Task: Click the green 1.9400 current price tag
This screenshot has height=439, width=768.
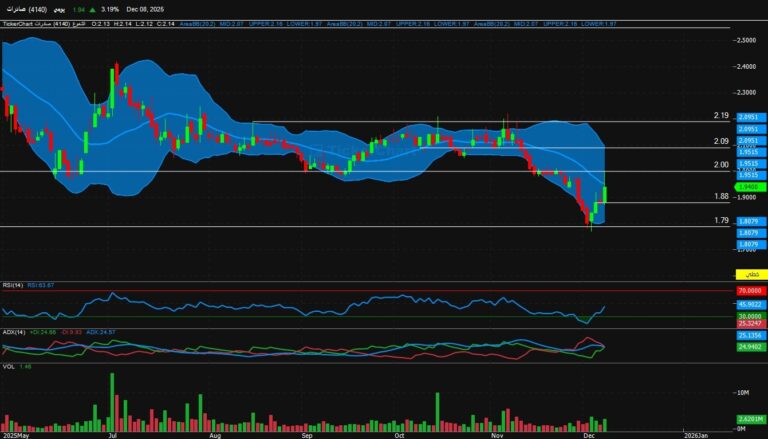Action: 749,187
